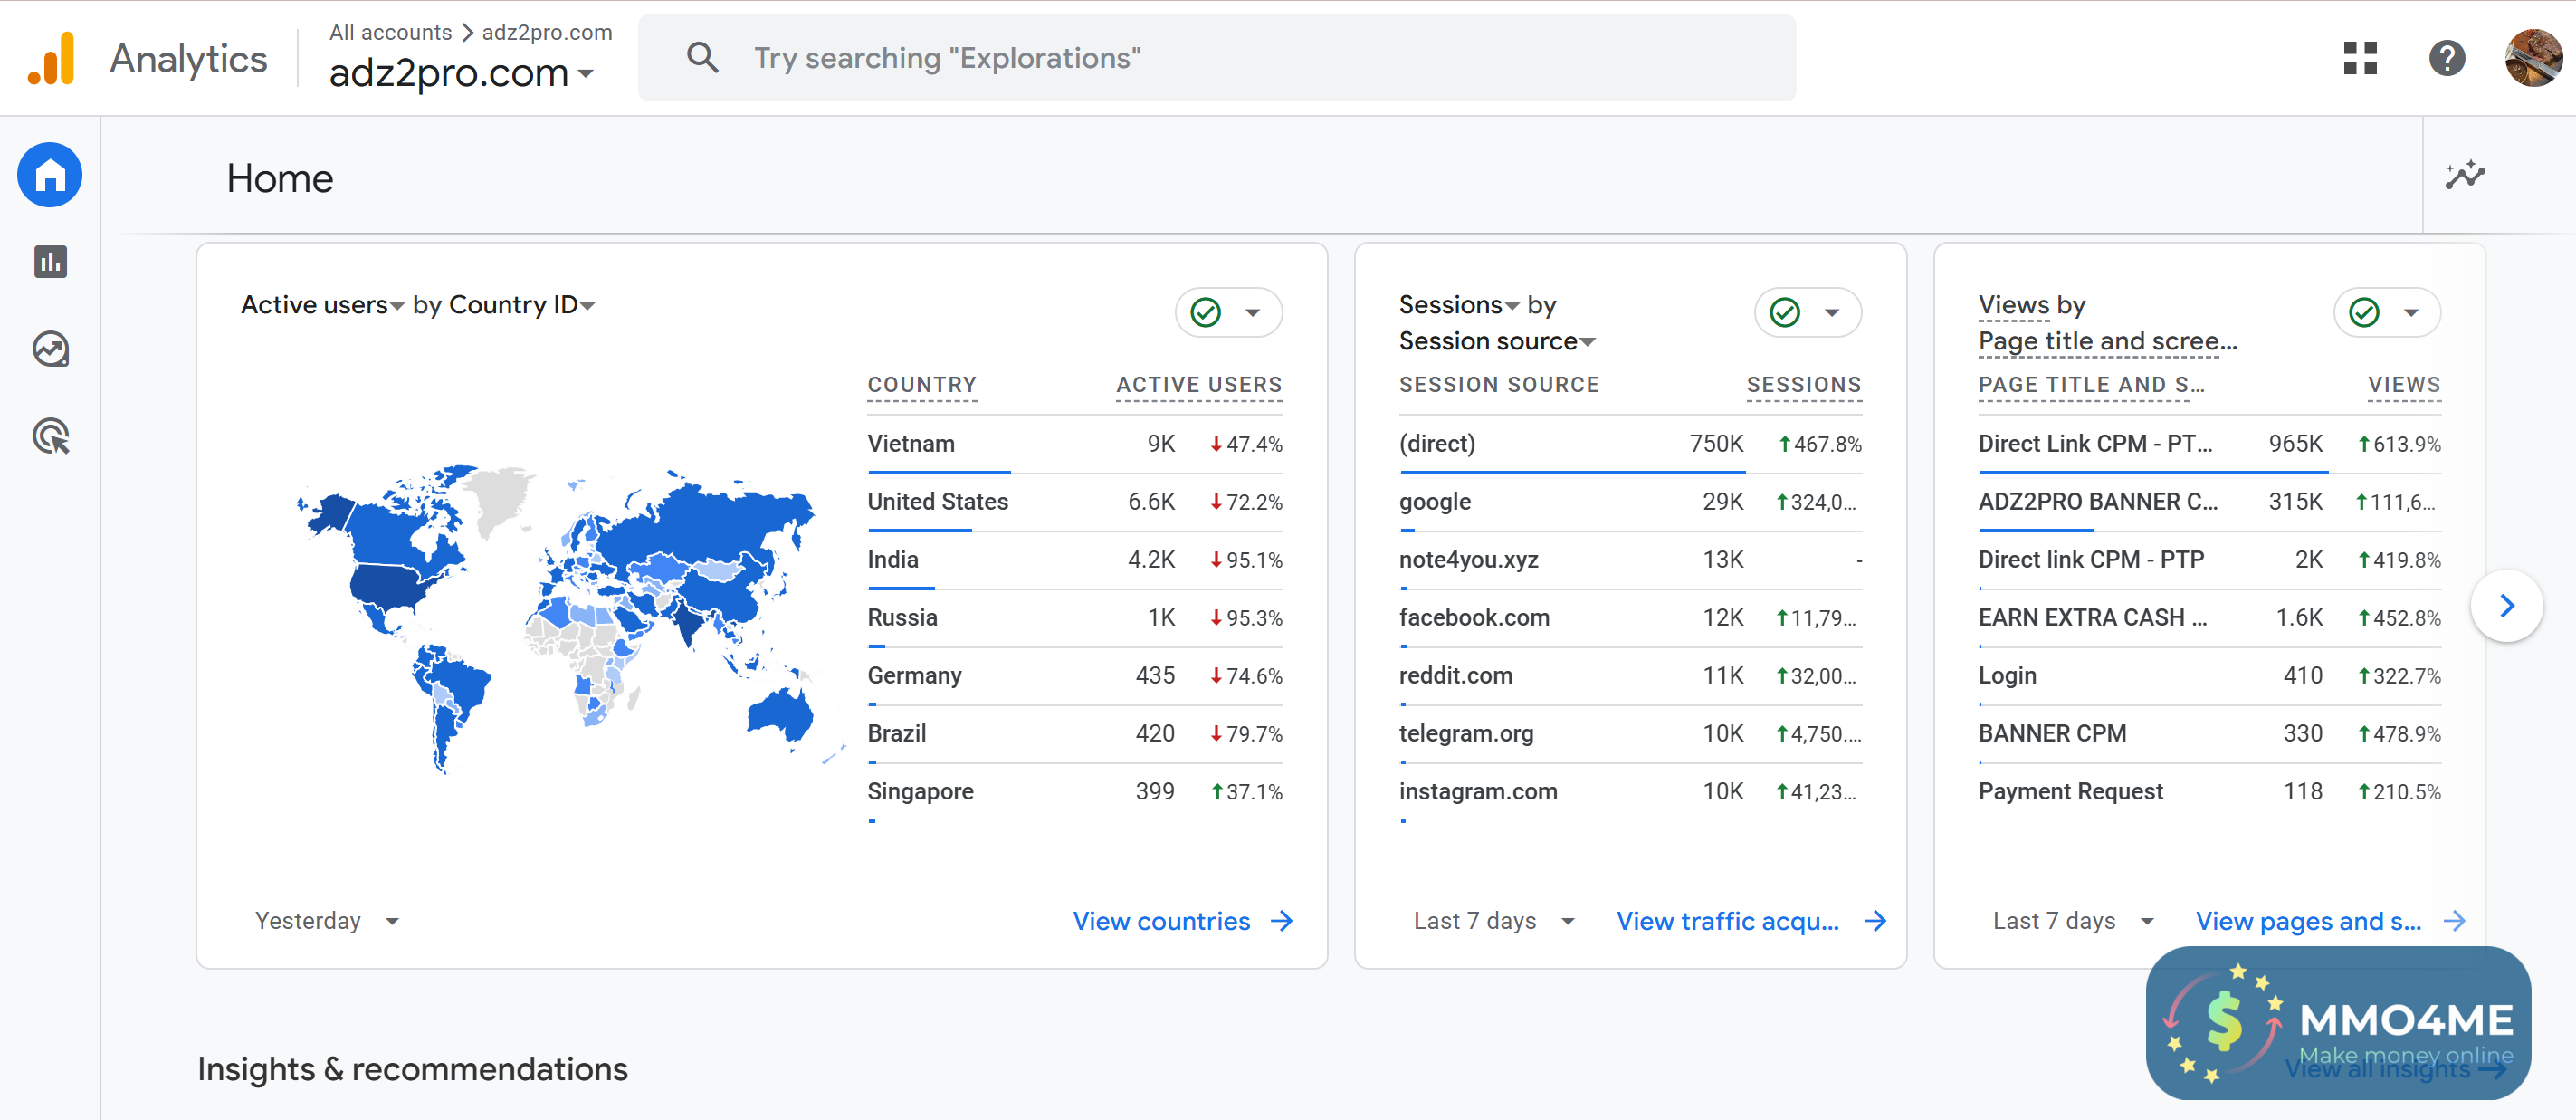Select the Russia country row

tap(1075, 618)
